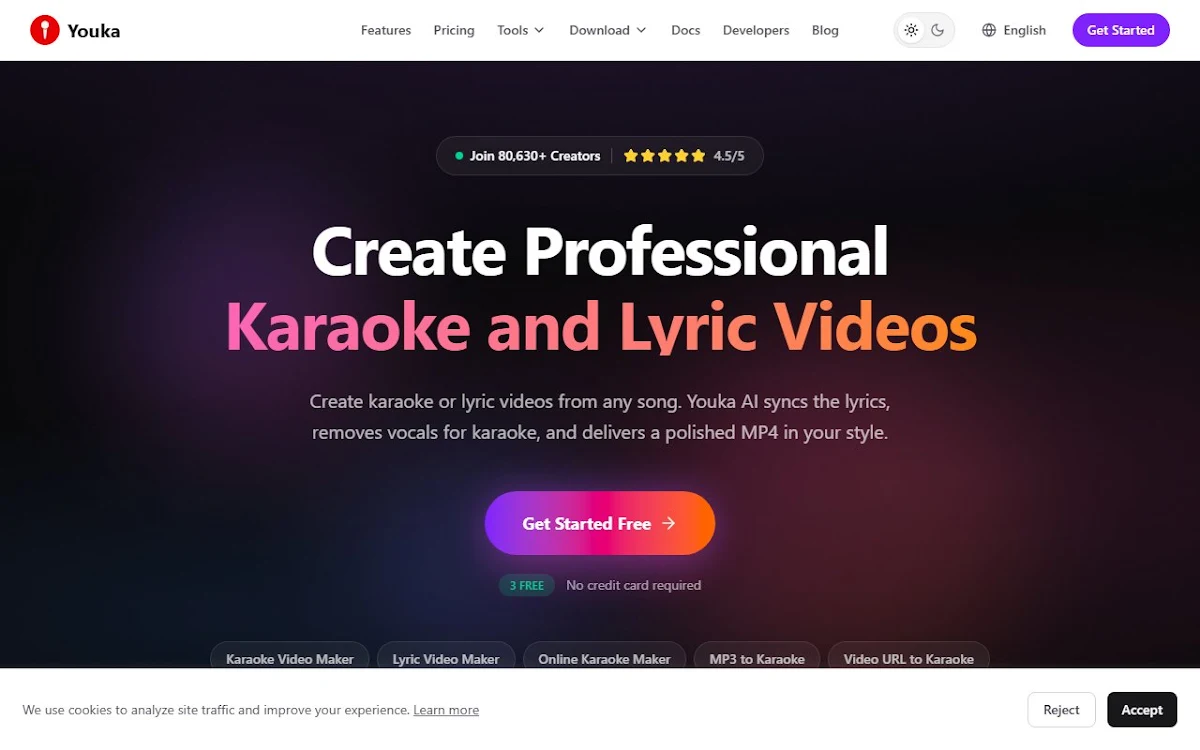Click the Youka brand name text

point(94,31)
